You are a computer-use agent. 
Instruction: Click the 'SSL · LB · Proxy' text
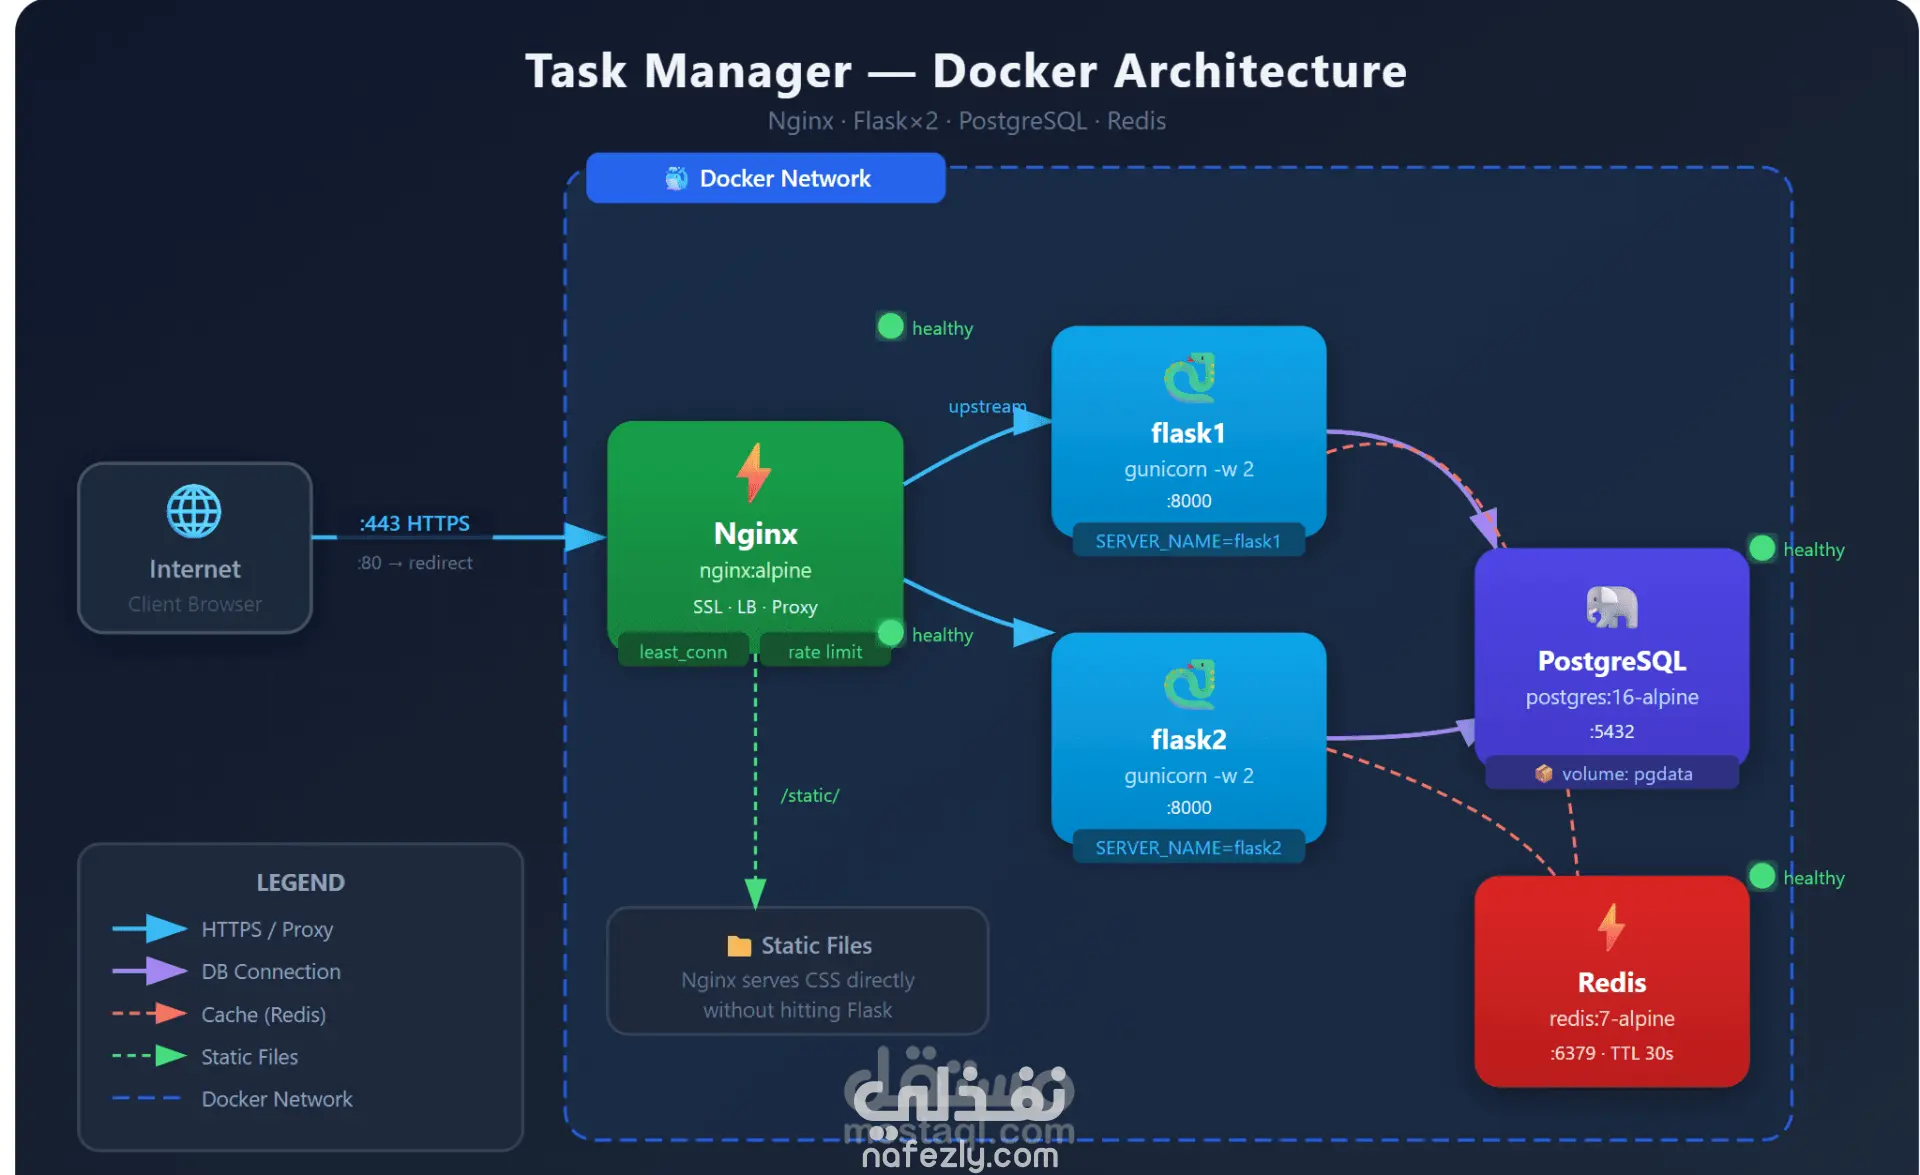[x=755, y=607]
